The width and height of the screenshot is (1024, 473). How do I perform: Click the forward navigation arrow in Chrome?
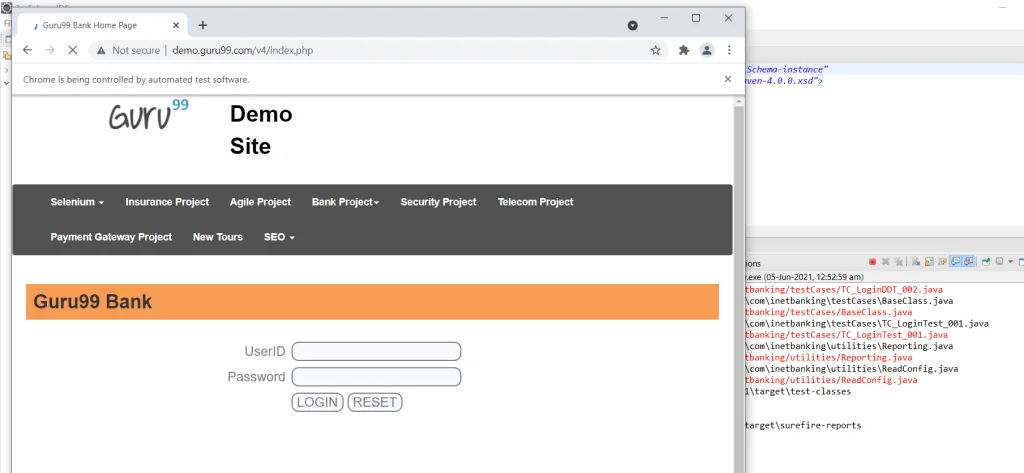coord(50,50)
